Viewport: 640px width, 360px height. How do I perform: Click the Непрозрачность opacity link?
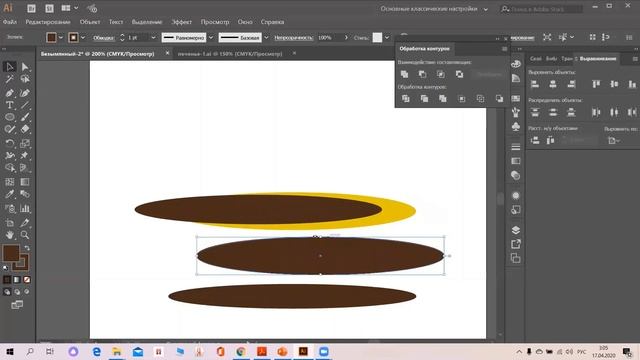tap(293, 38)
